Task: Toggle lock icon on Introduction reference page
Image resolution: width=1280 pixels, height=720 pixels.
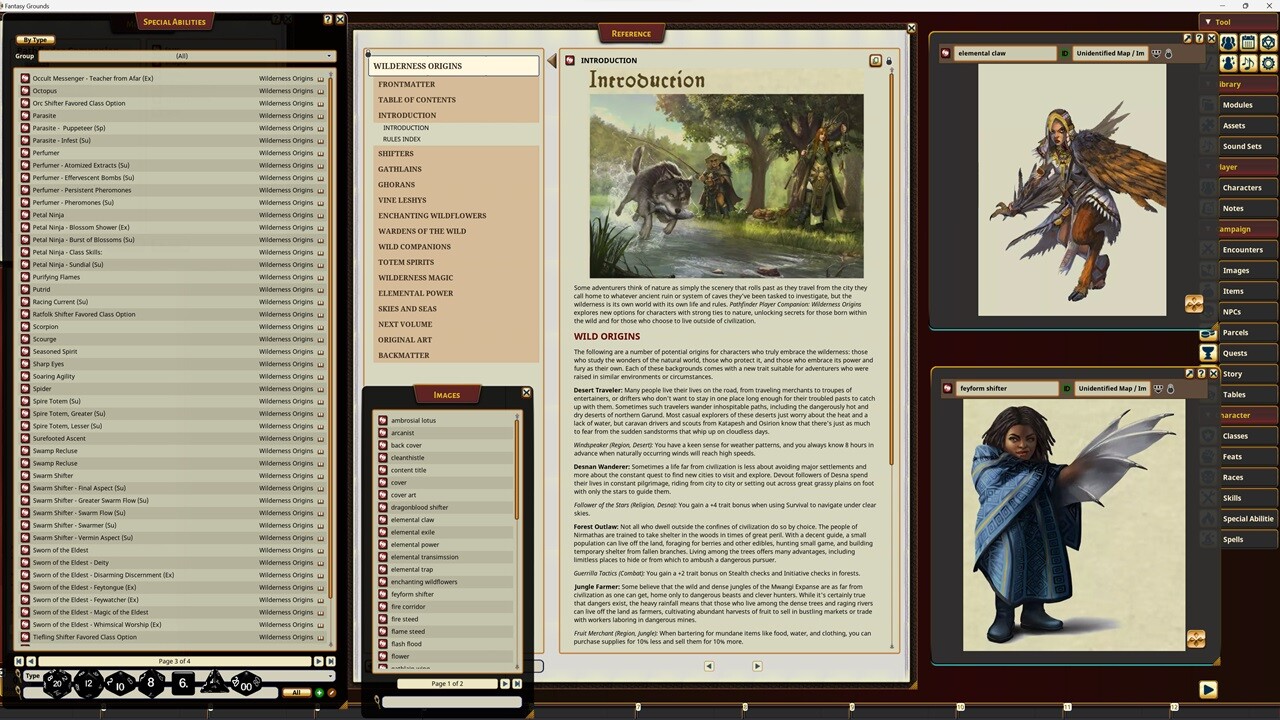Action: click(x=888, y=61)
